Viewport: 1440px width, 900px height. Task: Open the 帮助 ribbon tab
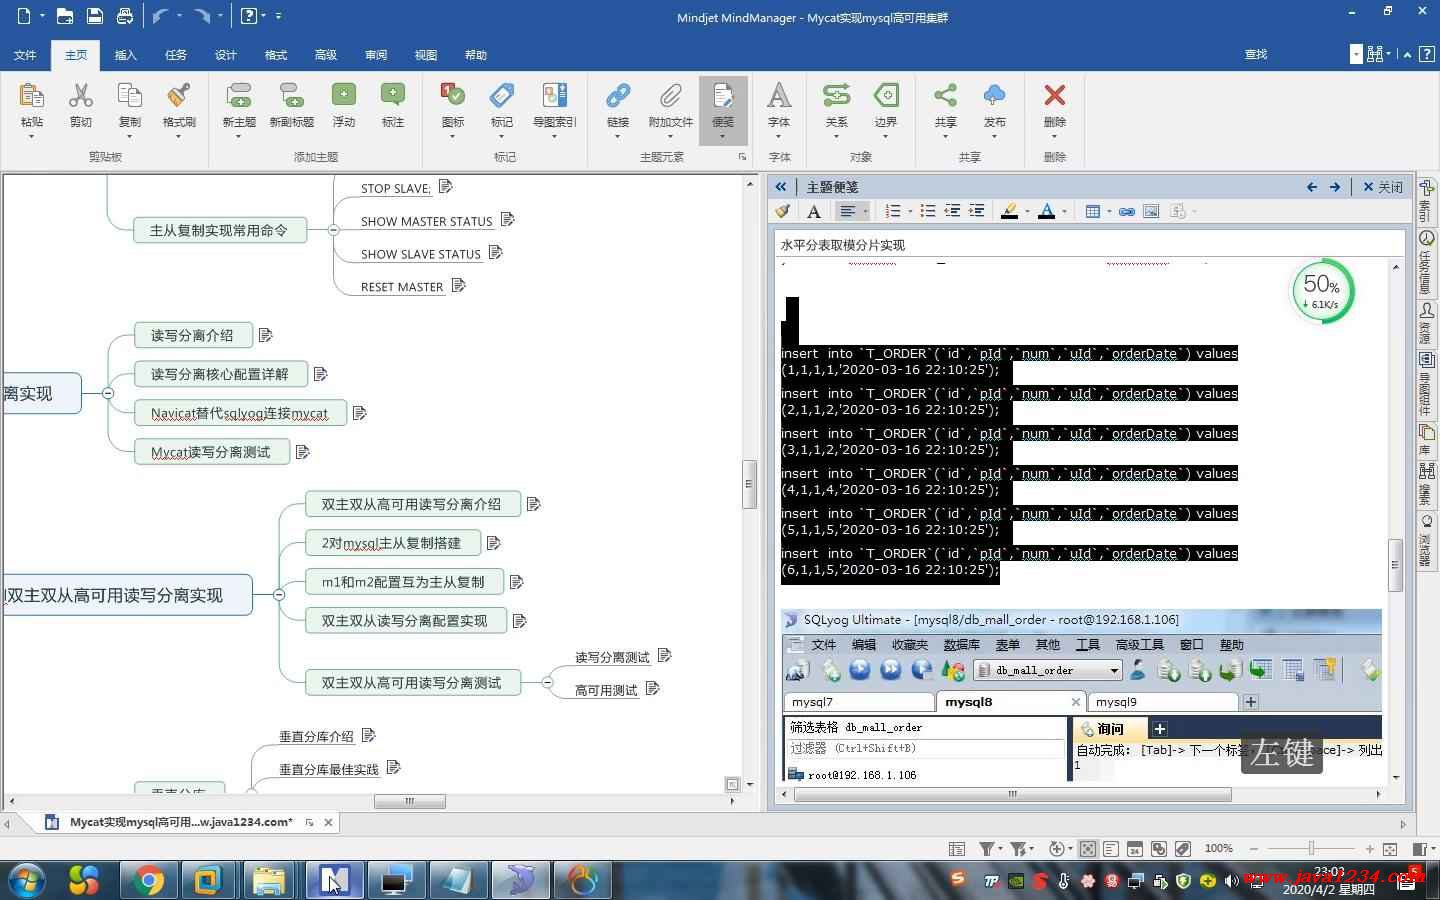[x=476, y=55]
